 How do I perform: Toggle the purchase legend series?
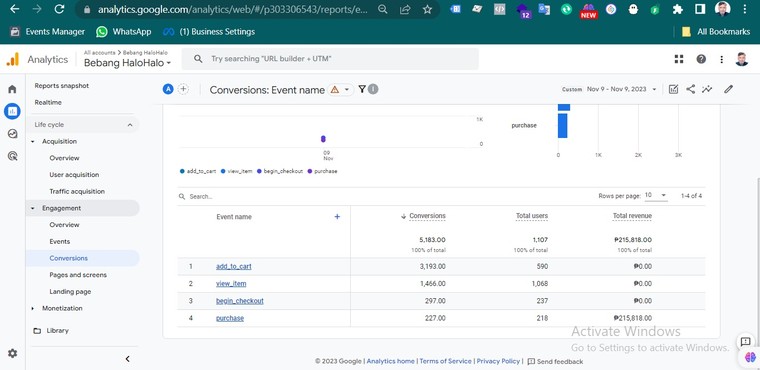point(322,171)
